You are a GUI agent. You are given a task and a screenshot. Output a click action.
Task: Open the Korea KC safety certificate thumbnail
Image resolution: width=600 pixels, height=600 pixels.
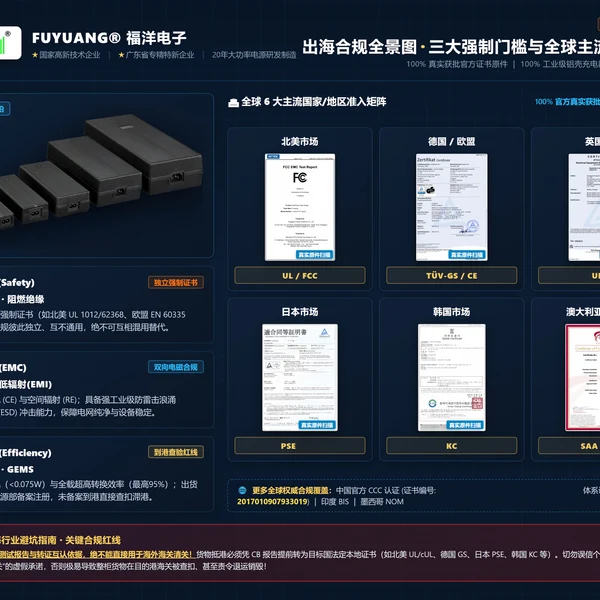click(452, 377)
